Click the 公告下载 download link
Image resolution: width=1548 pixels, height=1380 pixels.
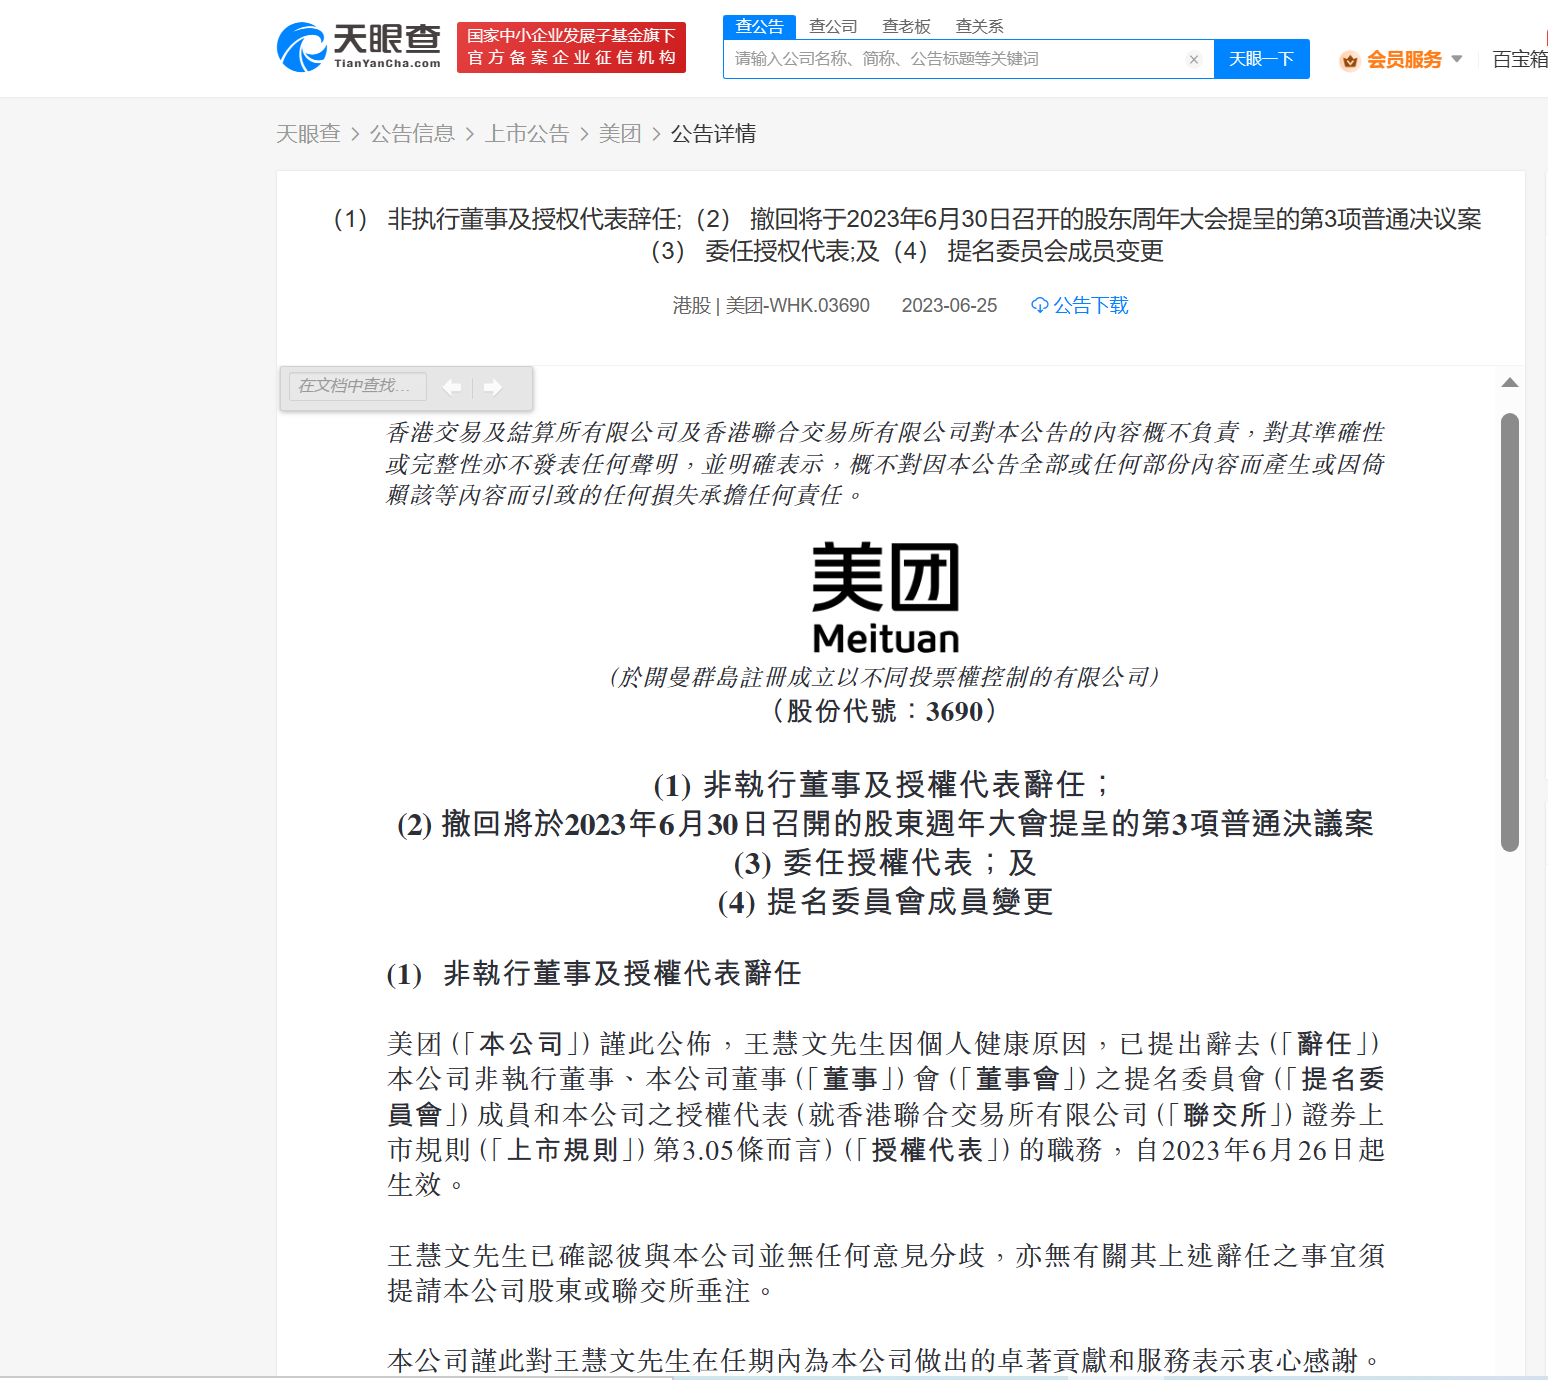coord(1090,305)
